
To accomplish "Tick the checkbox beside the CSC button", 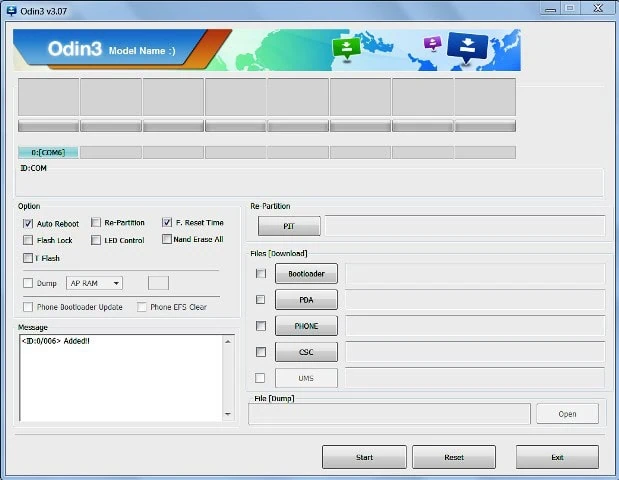I will coord(261,352).
